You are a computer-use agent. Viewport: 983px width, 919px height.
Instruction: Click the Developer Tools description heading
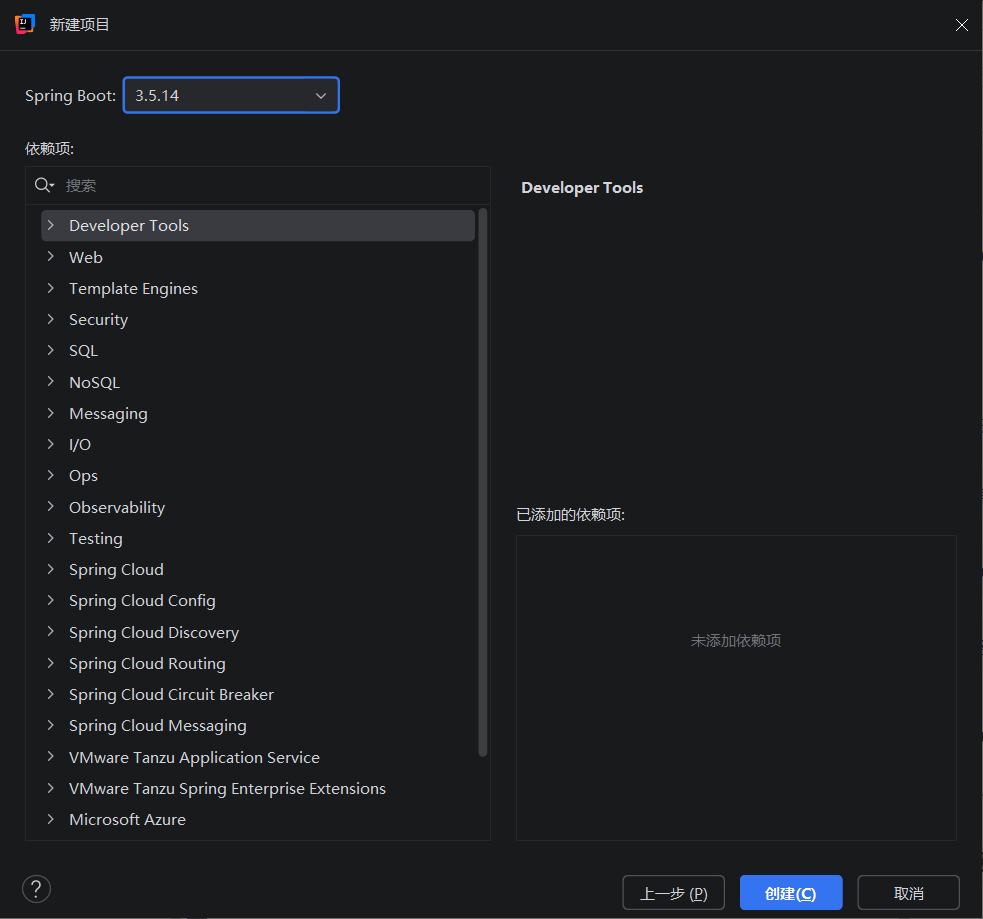click(582, 187)
